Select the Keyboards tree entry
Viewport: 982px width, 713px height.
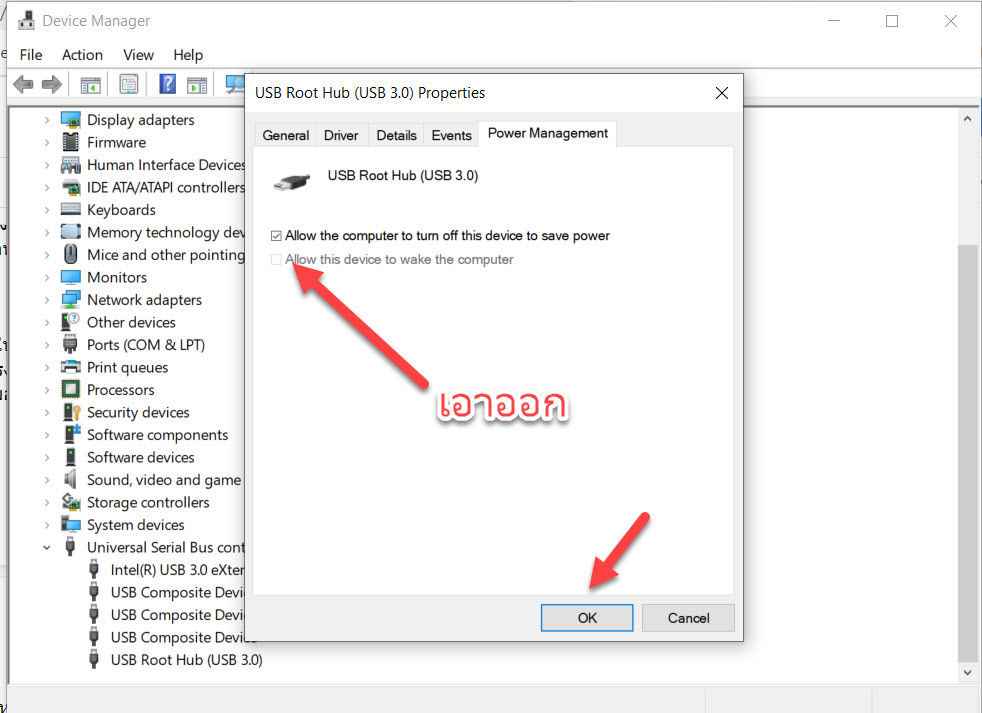pos(121,210)
